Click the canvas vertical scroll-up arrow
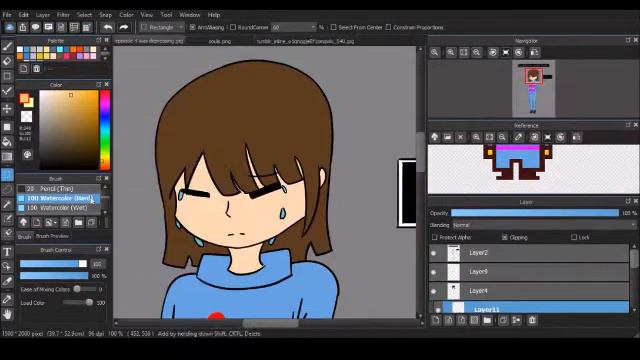 [x=420, y=49]
